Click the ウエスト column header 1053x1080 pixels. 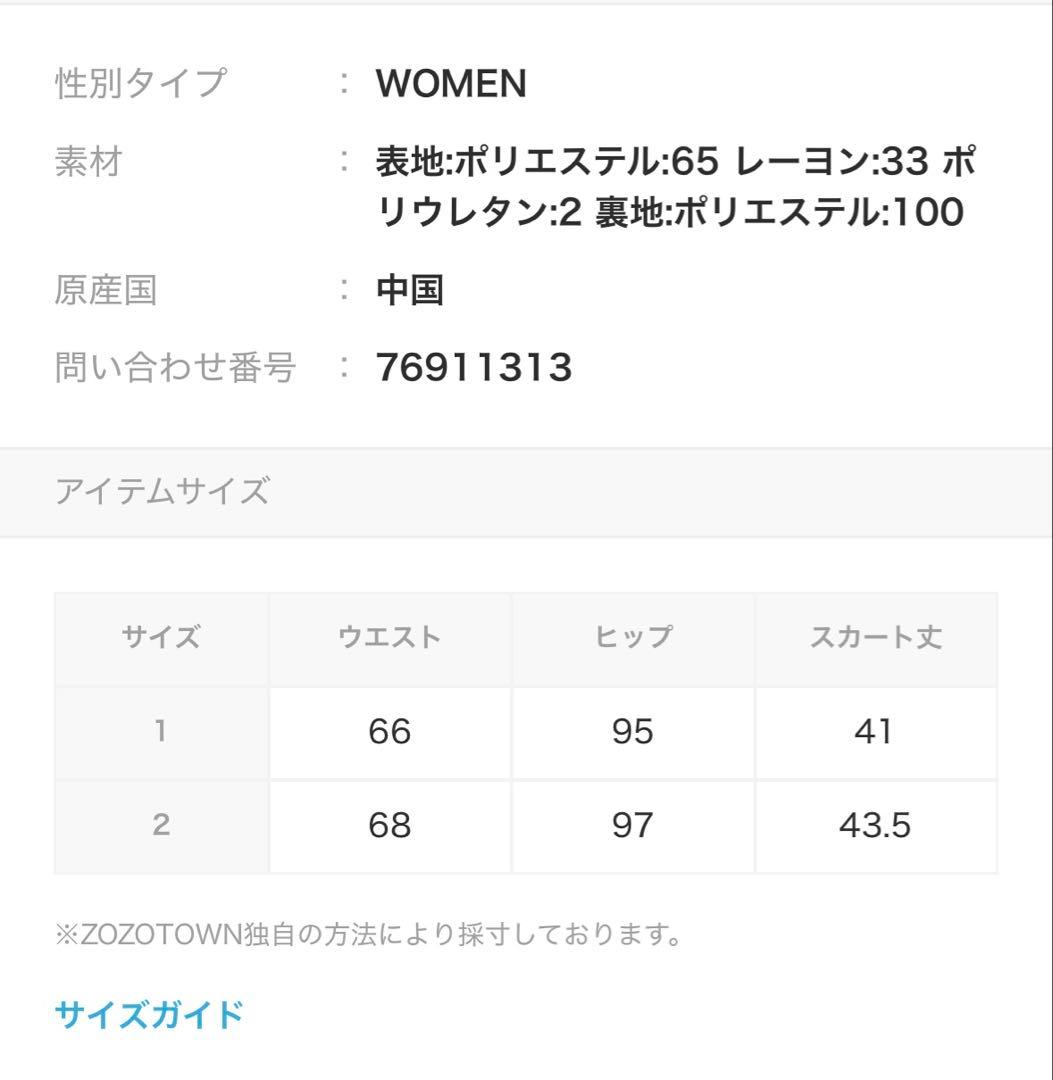[x=389, y=638]
